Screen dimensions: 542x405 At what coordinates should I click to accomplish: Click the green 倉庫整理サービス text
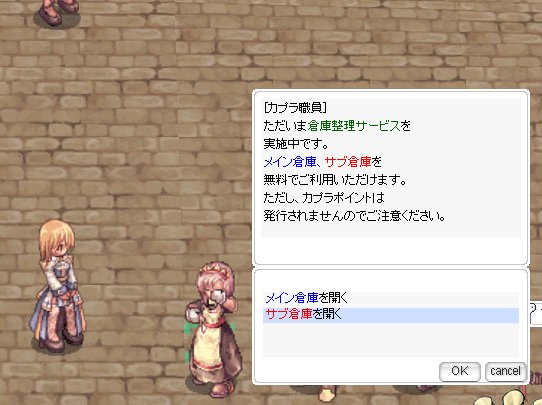[354, 126]
